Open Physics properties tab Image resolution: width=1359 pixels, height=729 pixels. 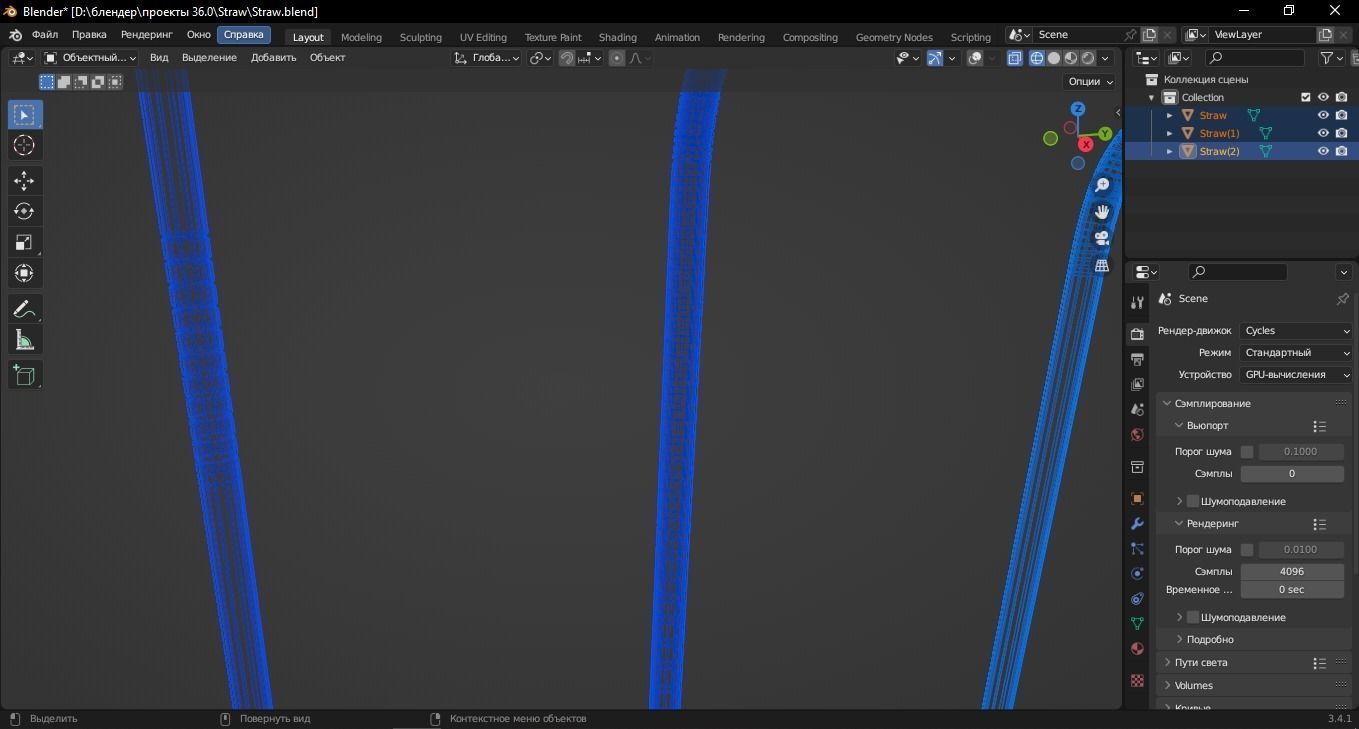click(1137, 573)
